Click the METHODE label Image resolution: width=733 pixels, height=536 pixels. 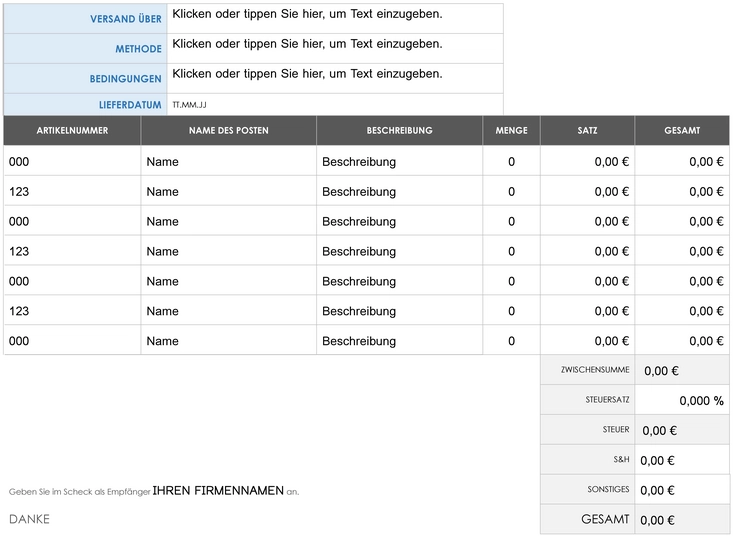click(138, 49)
